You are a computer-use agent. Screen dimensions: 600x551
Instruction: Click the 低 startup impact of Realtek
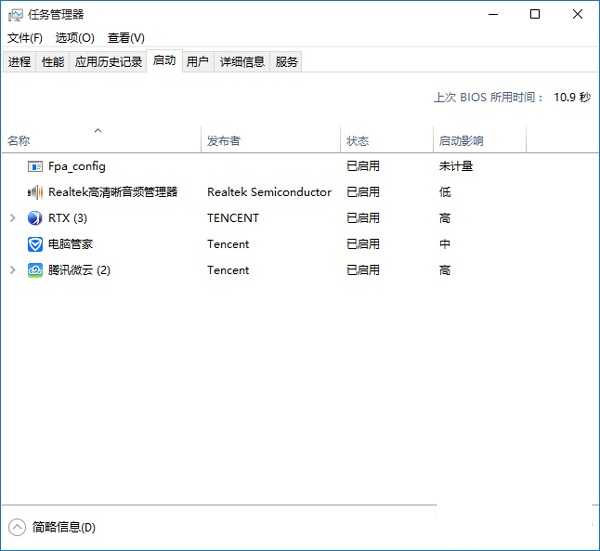point(445,192)
